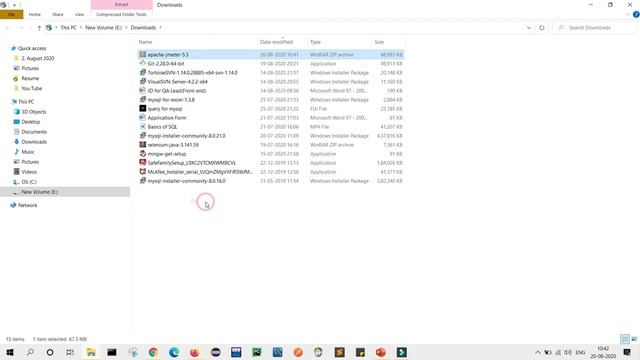Image resolution: width=640 pixels, height=360 pixels.
Task: Select the Git-2.28.0-64-bit application icon
Action: (x=142, y=63)
